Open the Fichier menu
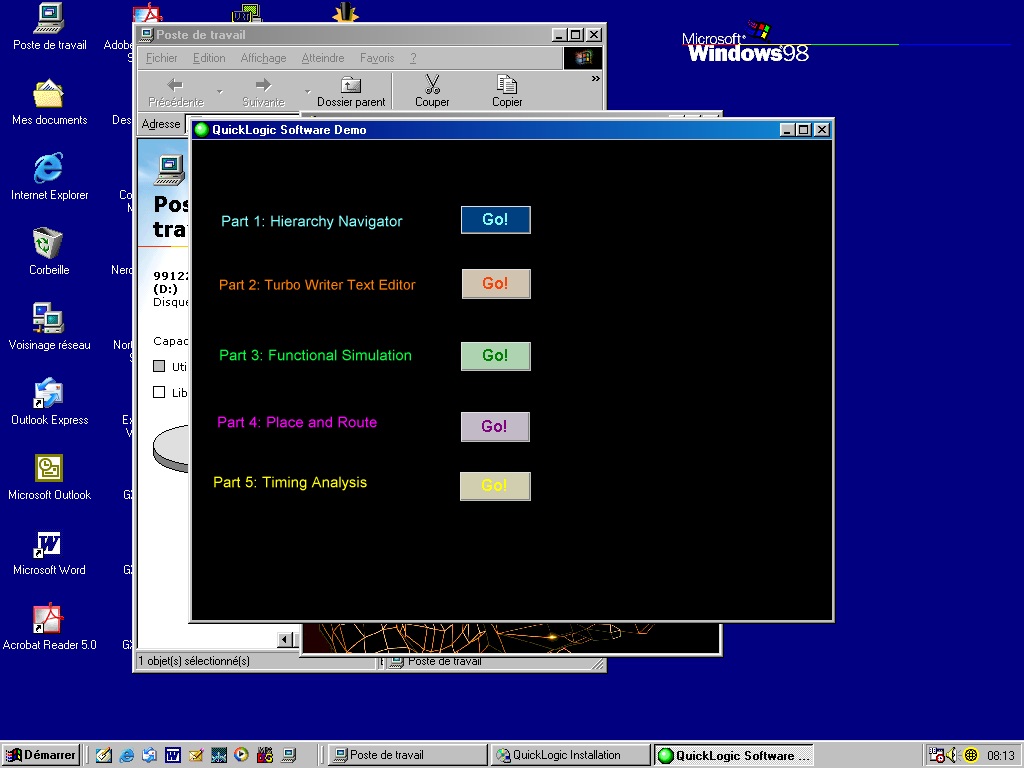The height and width of the screenshot is (768, 1024). click(162, 58)
